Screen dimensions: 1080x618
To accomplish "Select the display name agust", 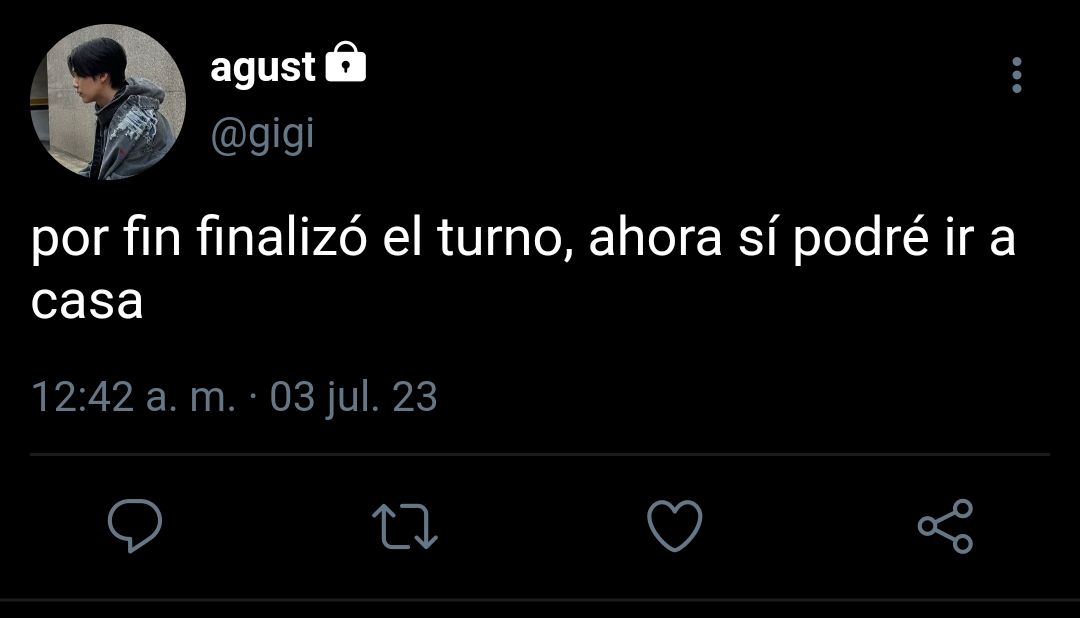I will [262, 68].
